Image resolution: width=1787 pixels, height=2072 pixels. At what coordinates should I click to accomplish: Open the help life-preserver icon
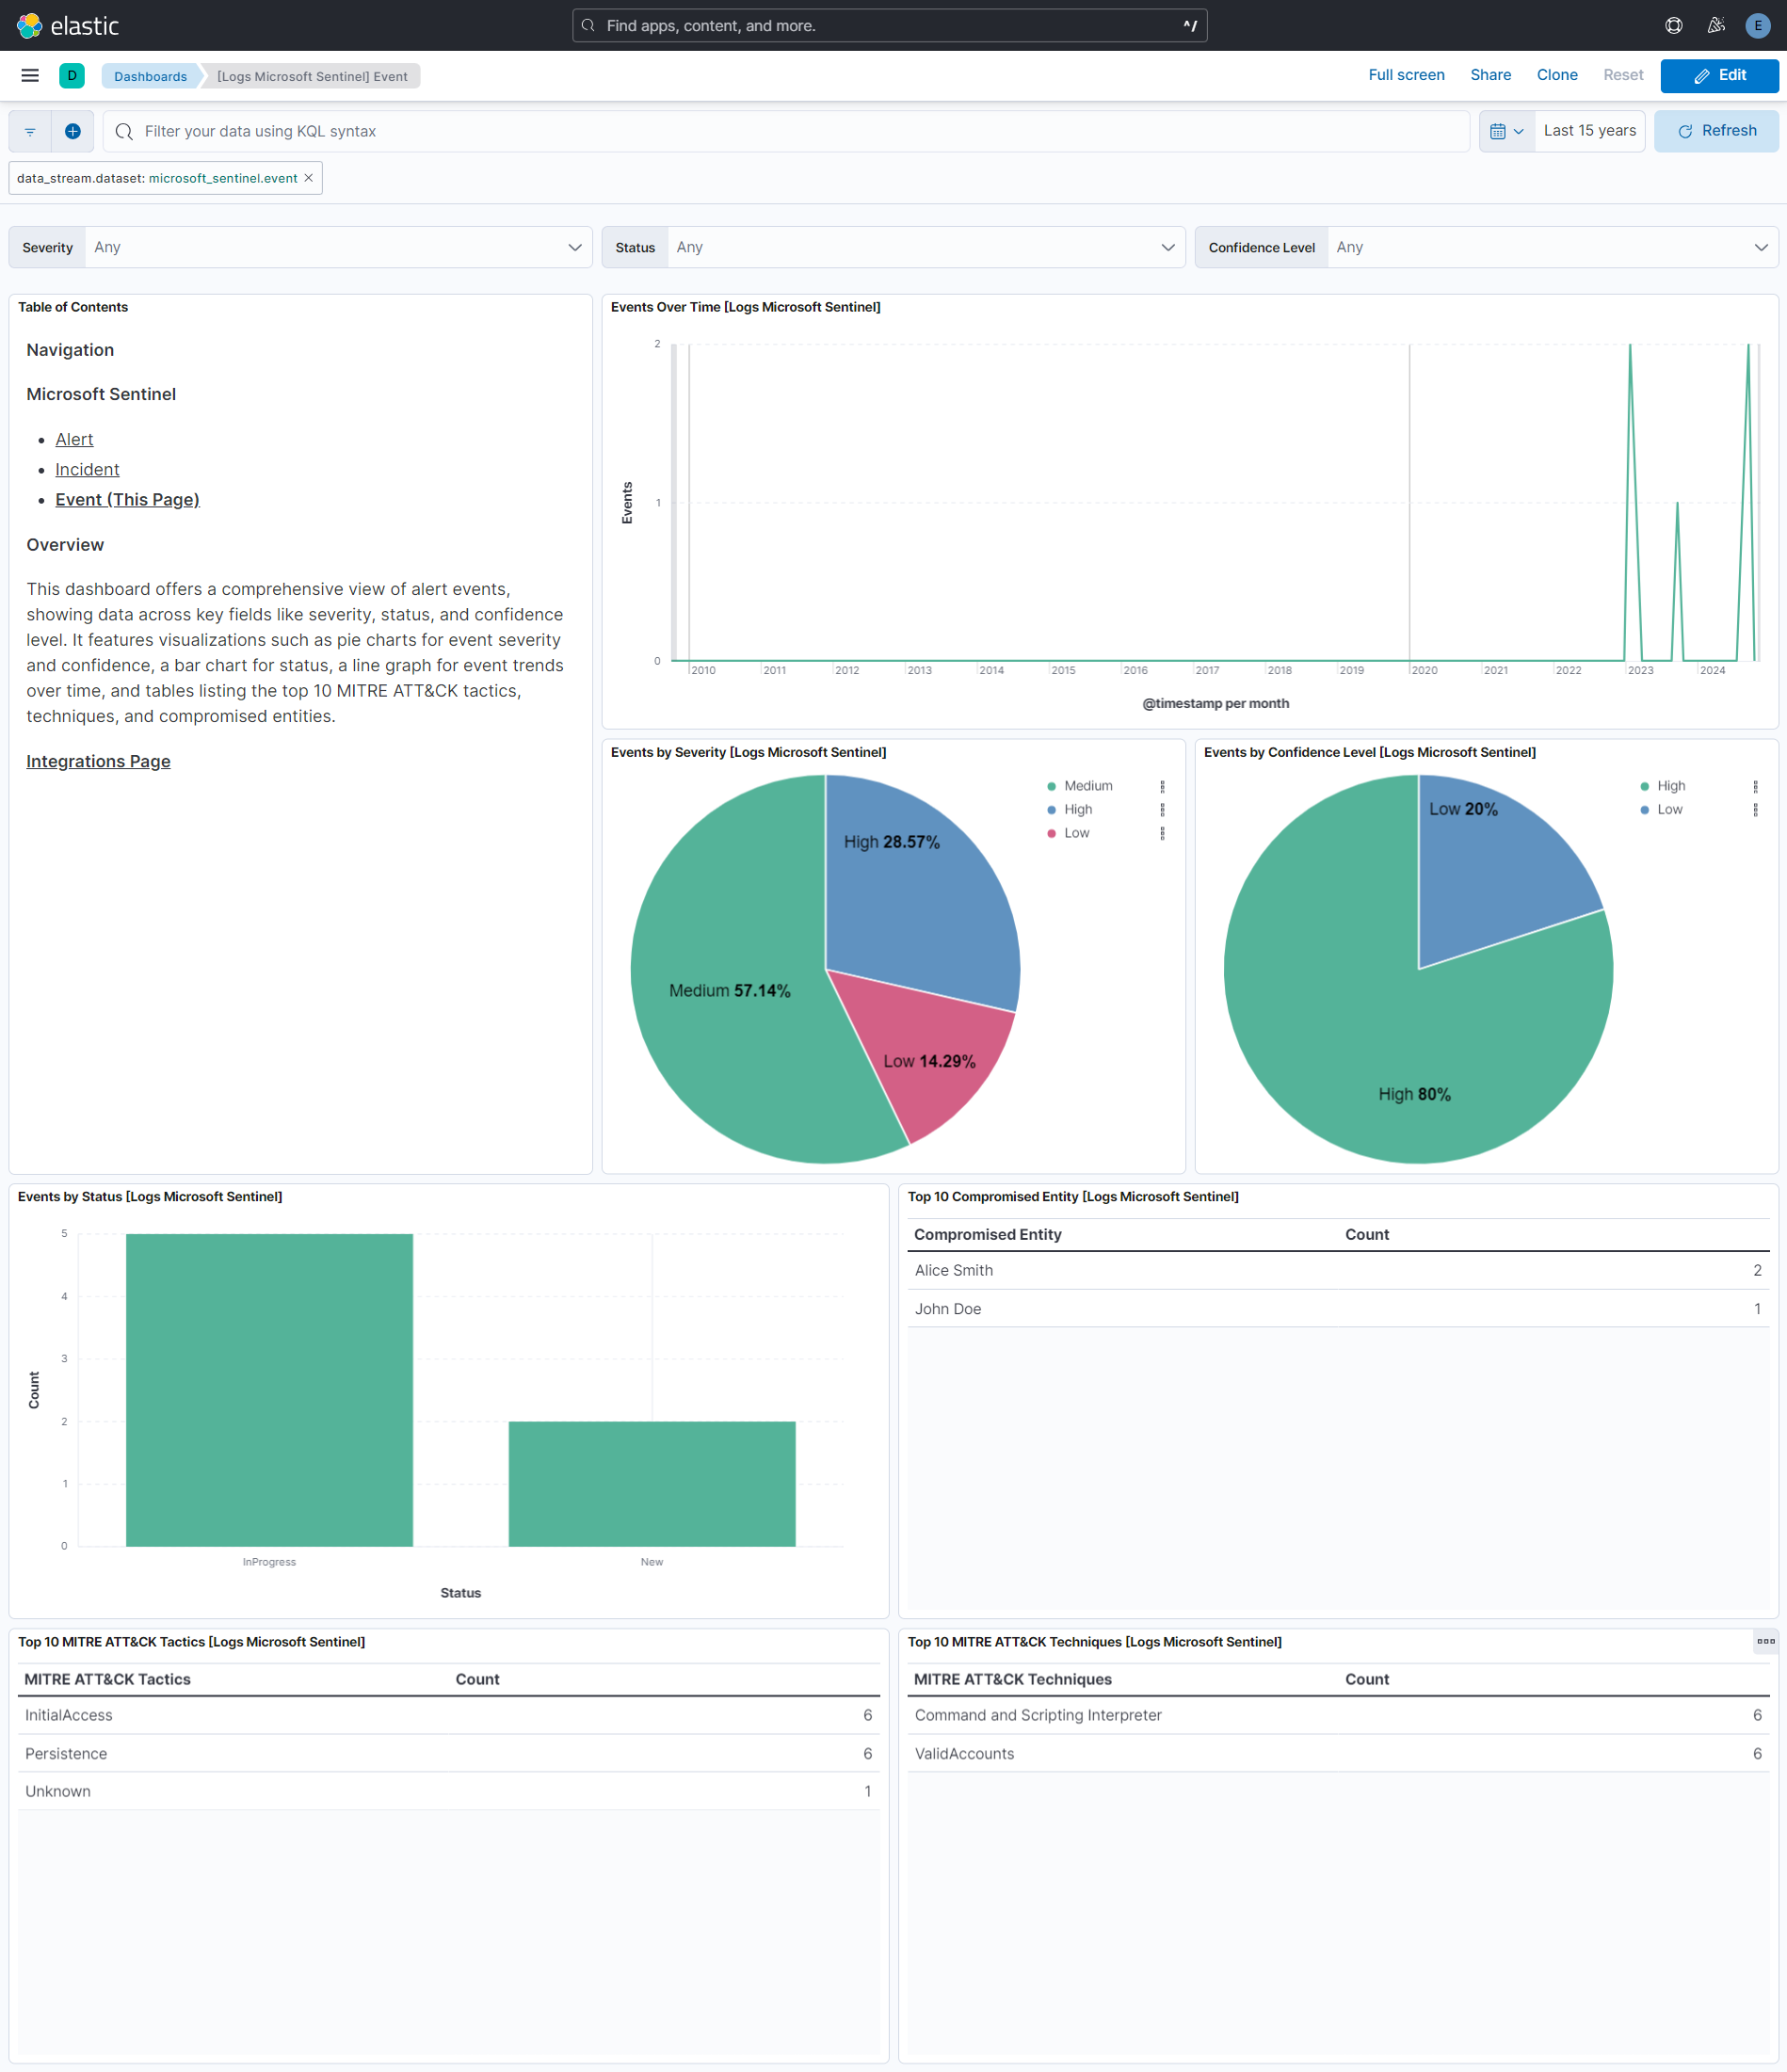tap(1673, 25)
